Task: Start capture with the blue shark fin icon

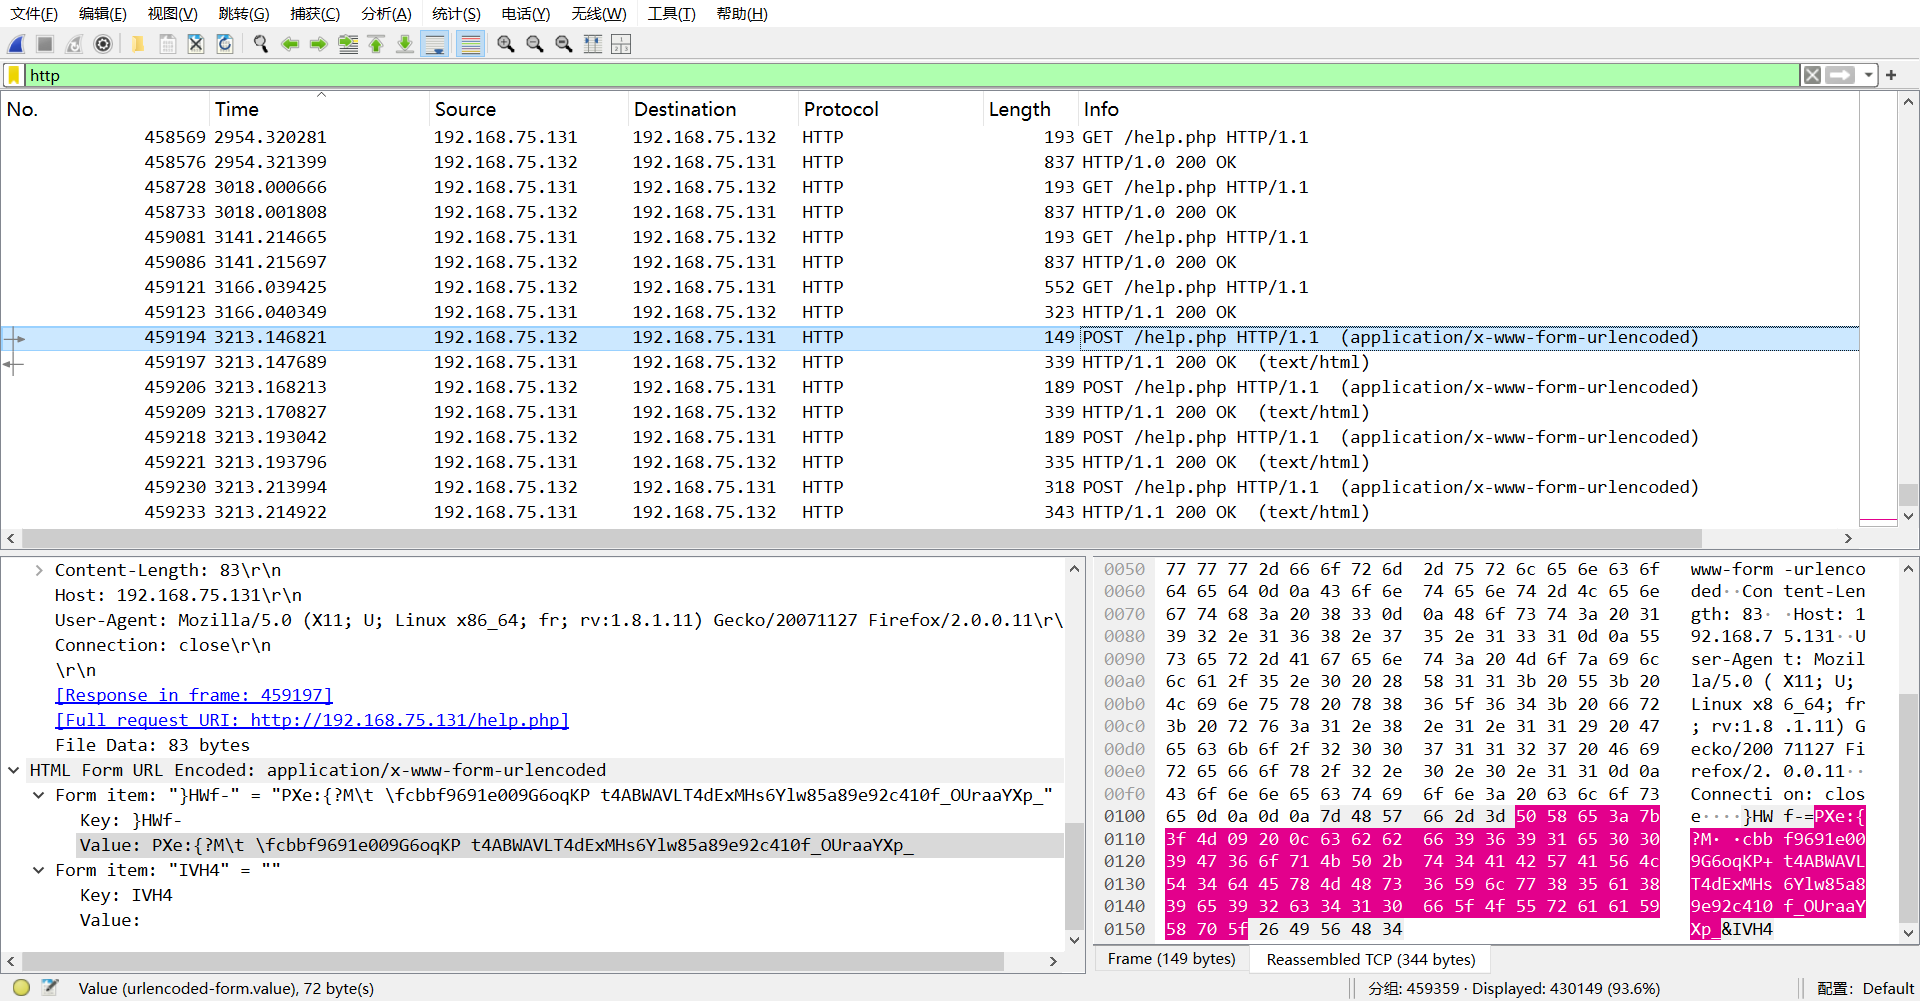Action: (x=16, y=44)
